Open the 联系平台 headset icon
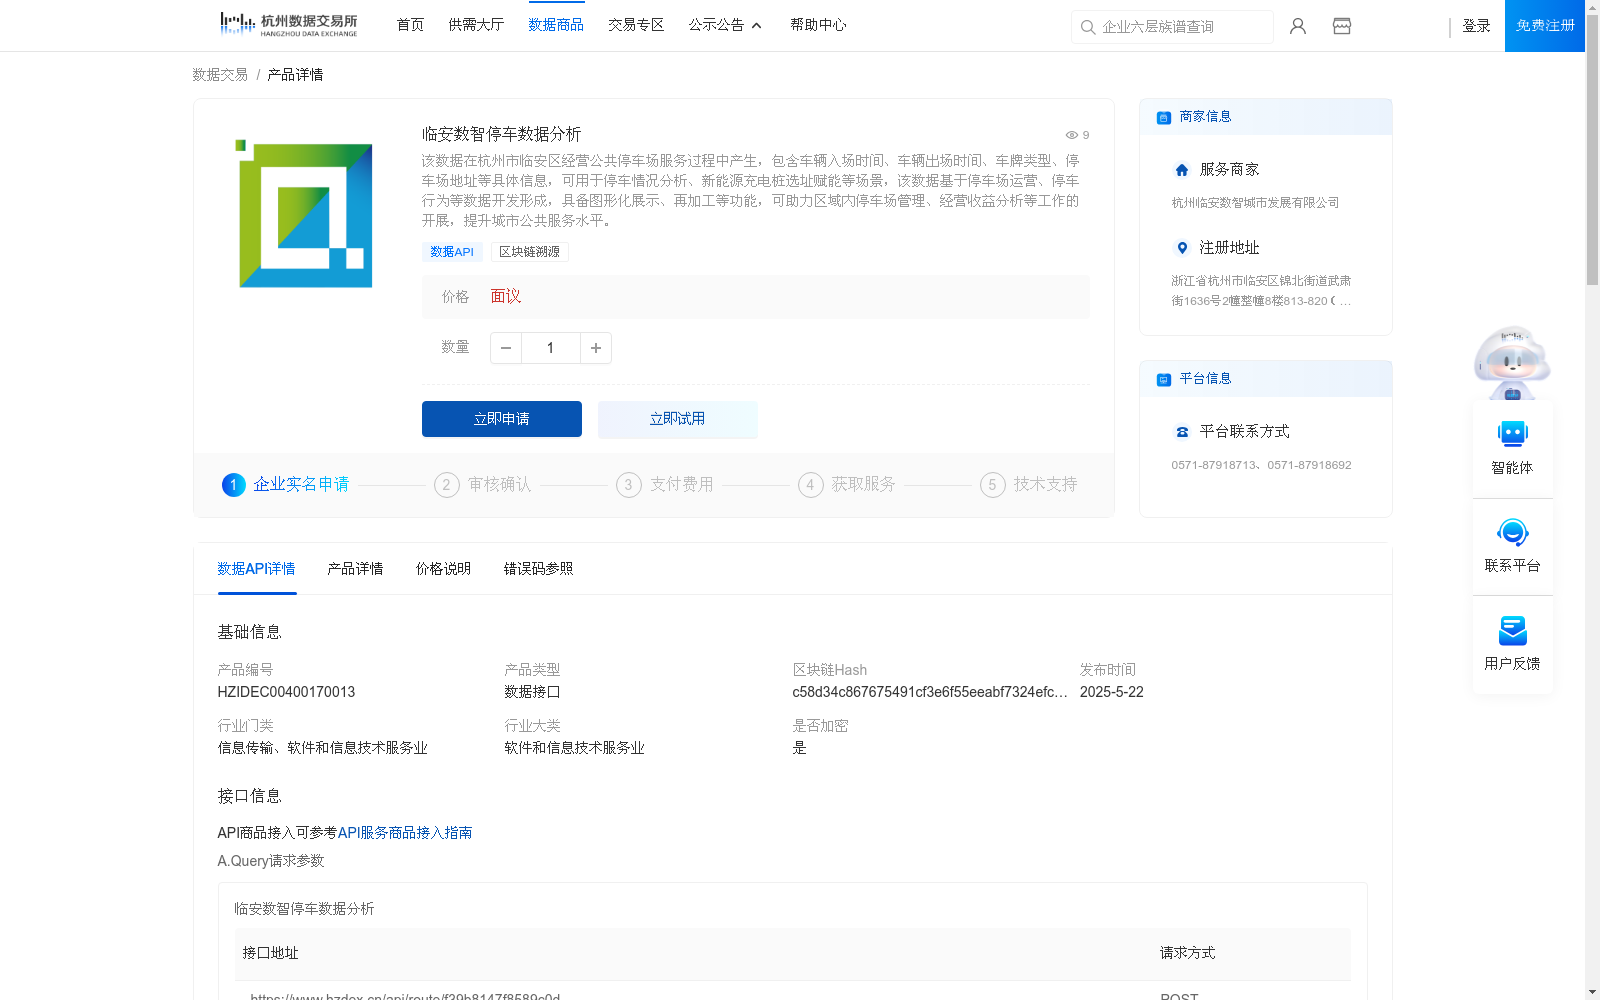This screenshot has width=1600, height=1000. (1512, 532)
